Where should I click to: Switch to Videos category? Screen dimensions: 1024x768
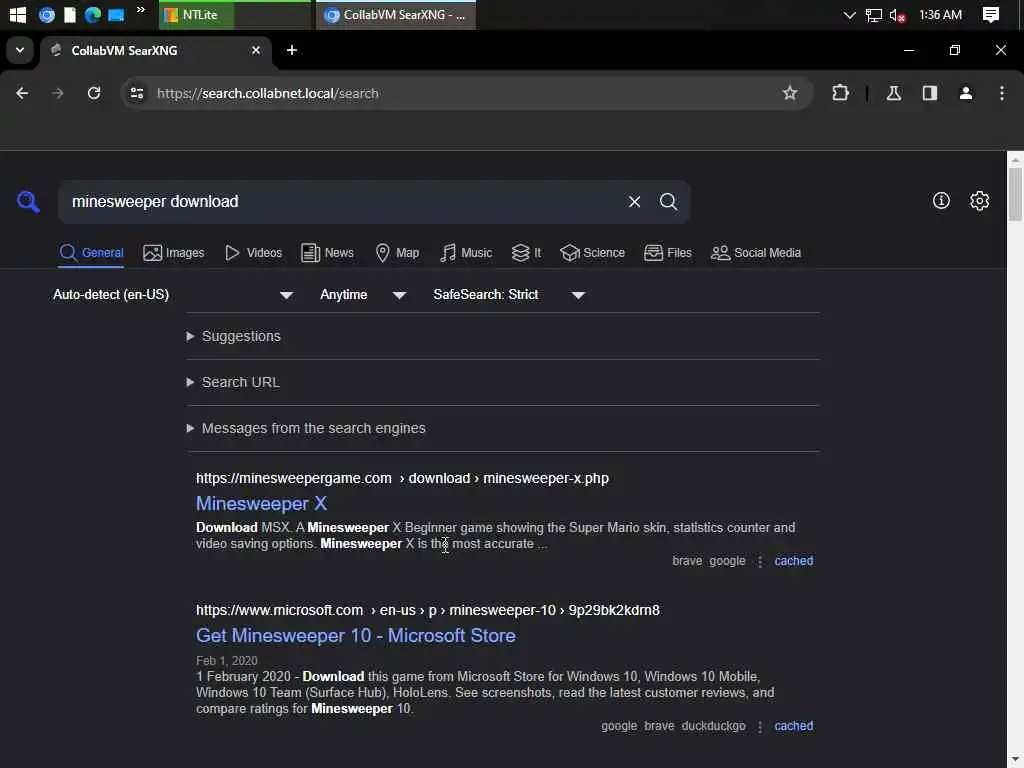coord(253,253)
